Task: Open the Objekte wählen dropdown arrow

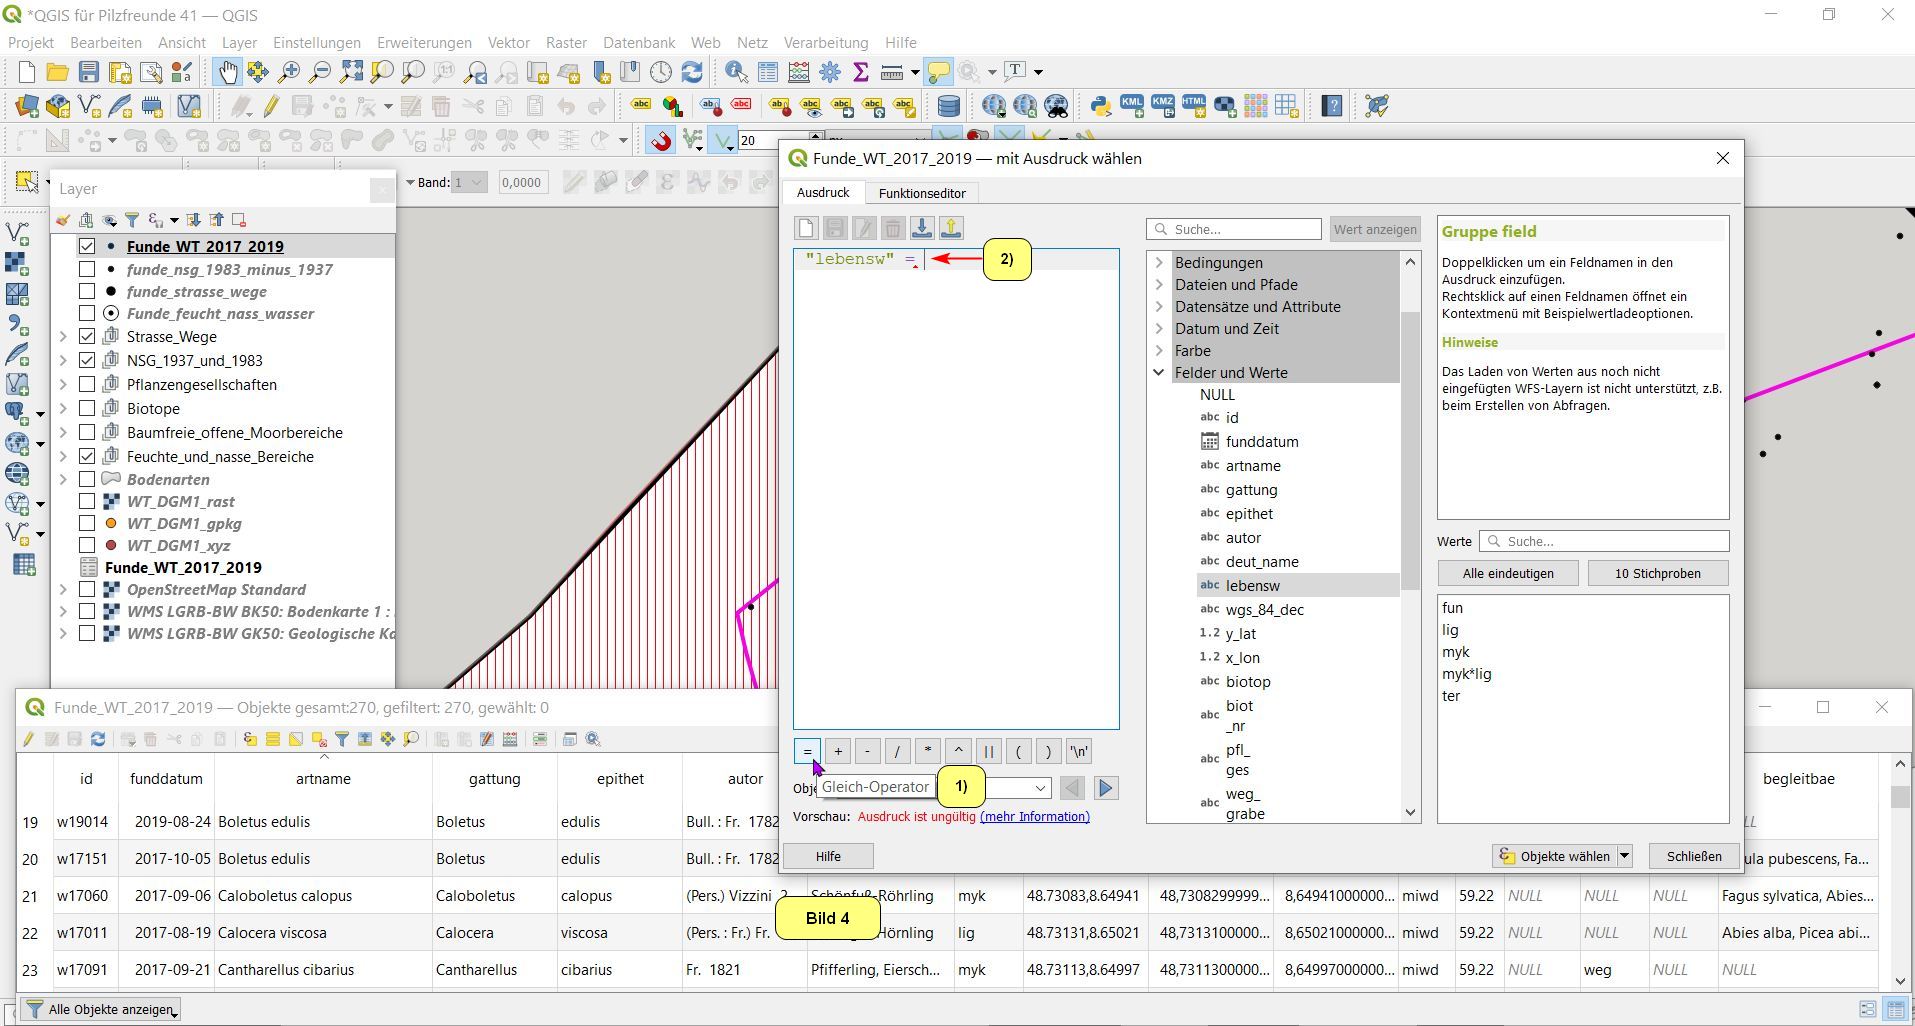Action: coord(1624,856)
